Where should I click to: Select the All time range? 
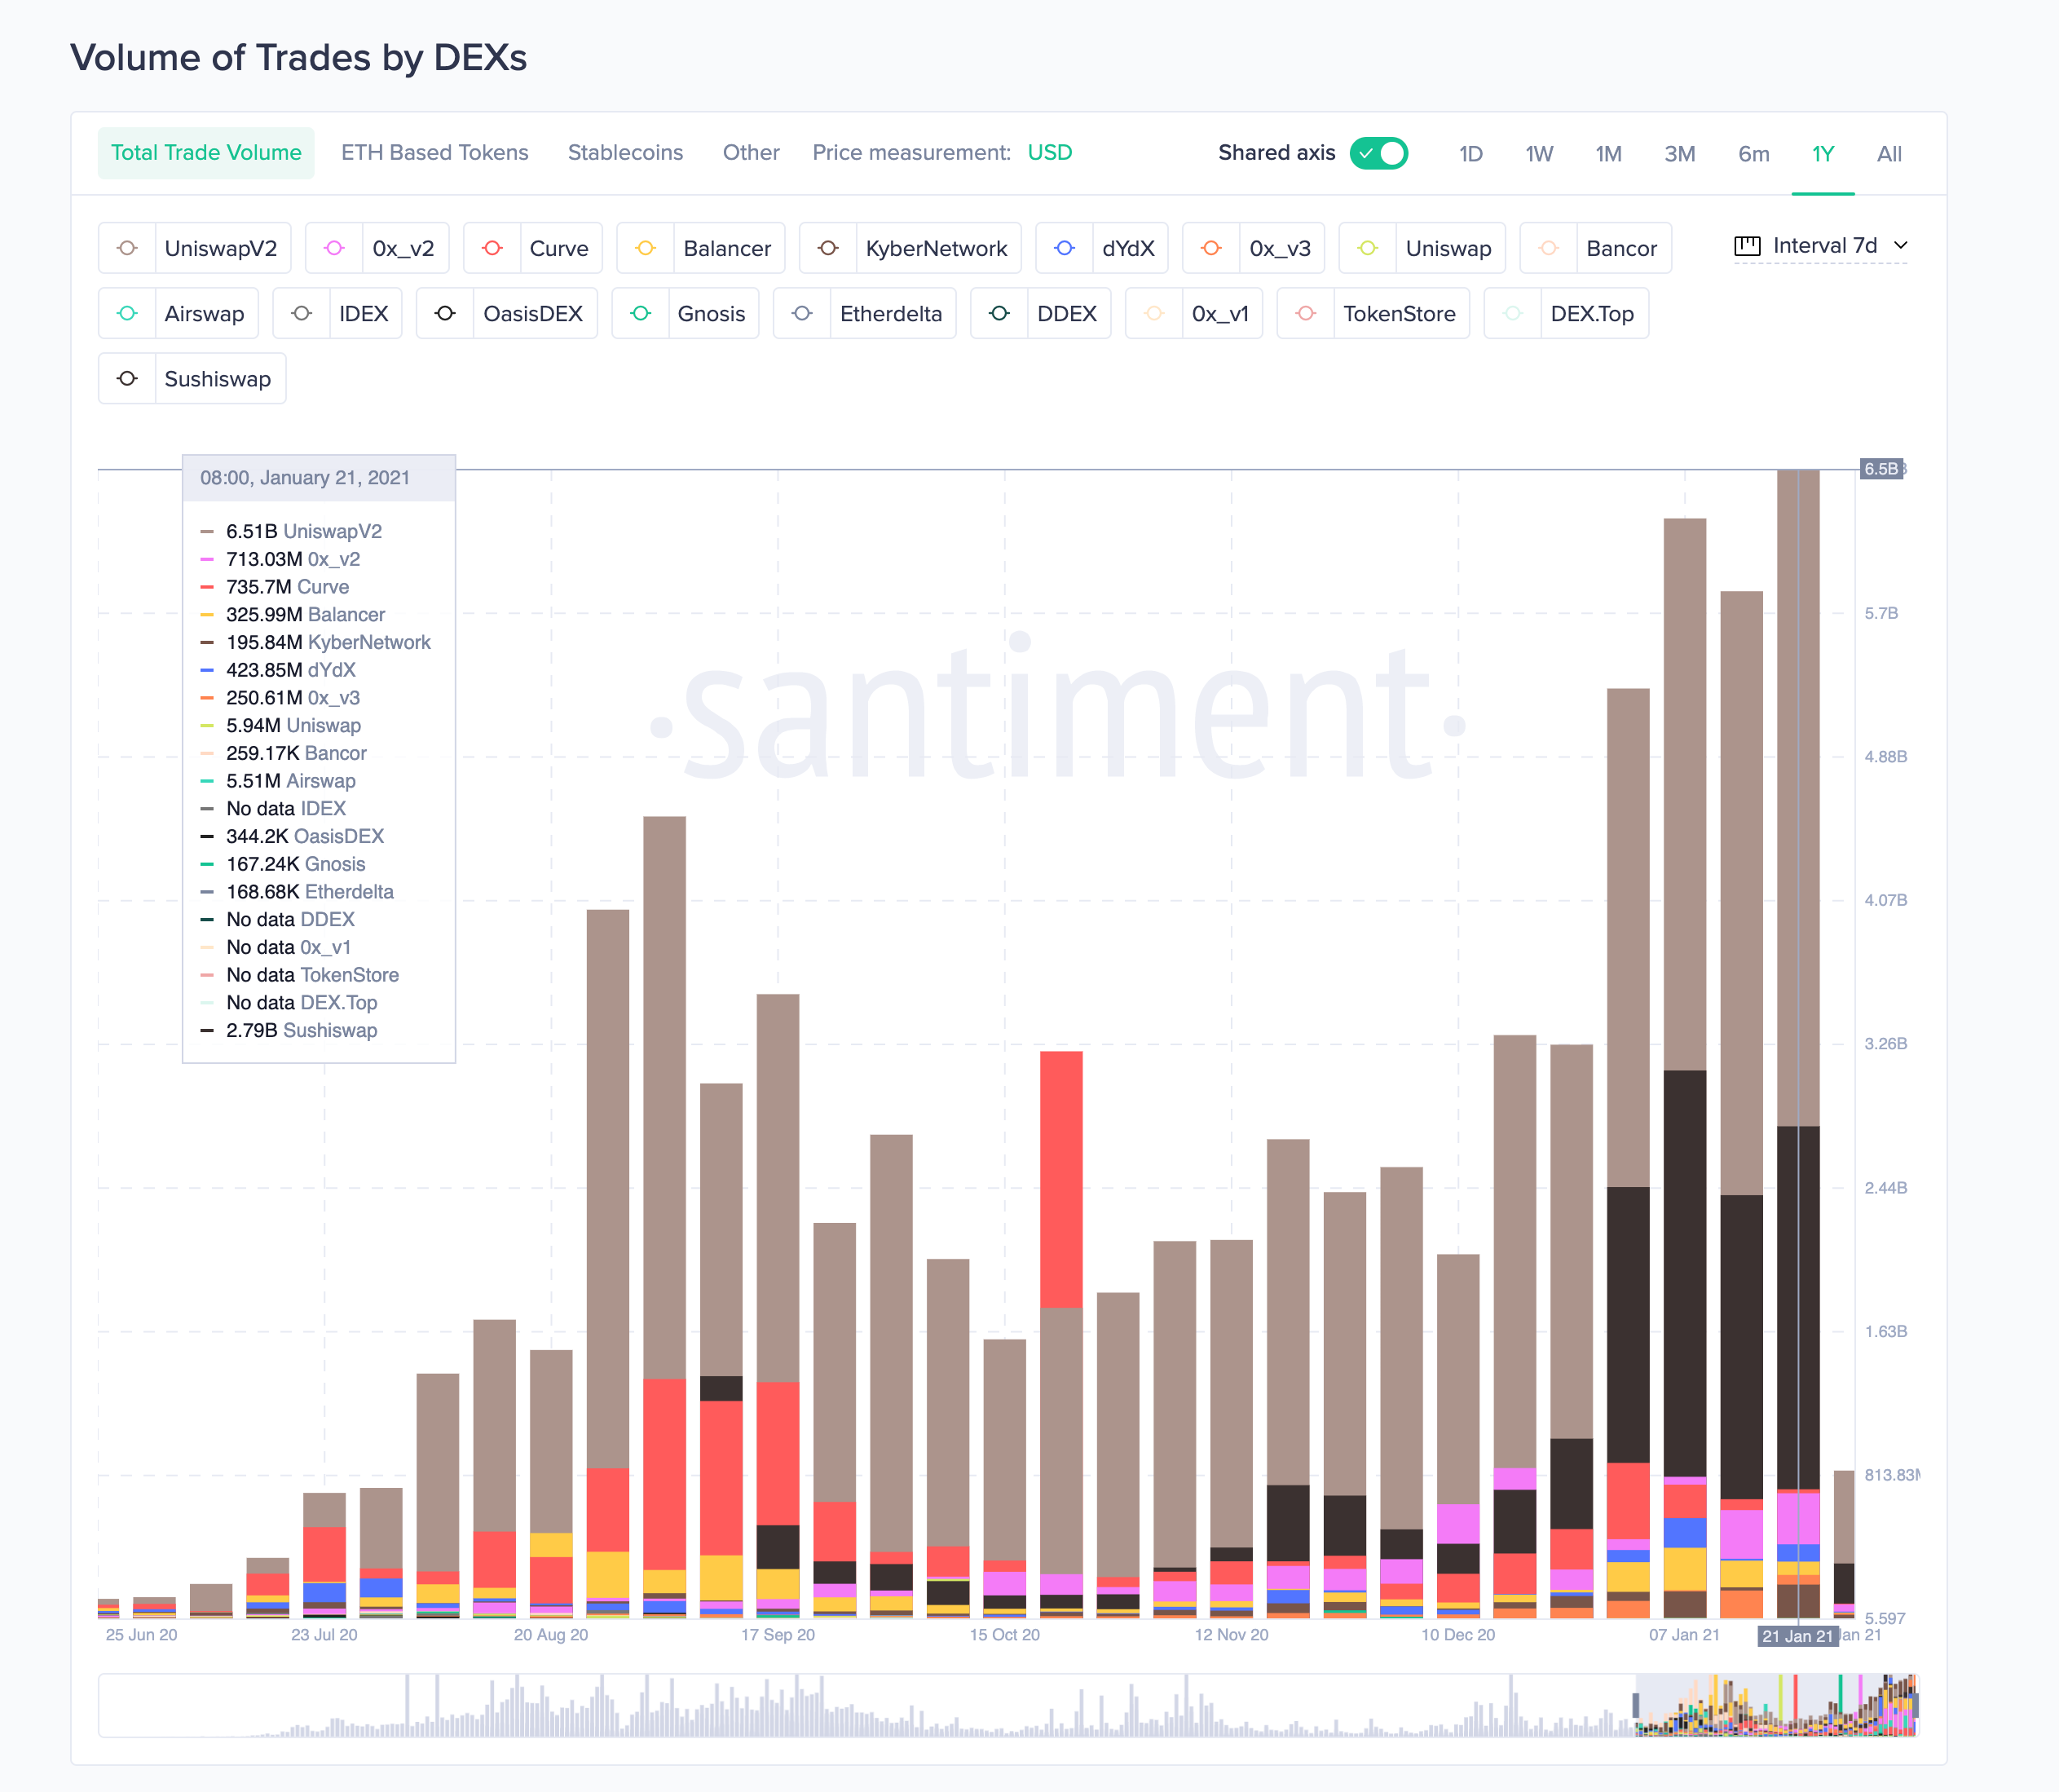pyautogui.click(x=1889, y=154)
